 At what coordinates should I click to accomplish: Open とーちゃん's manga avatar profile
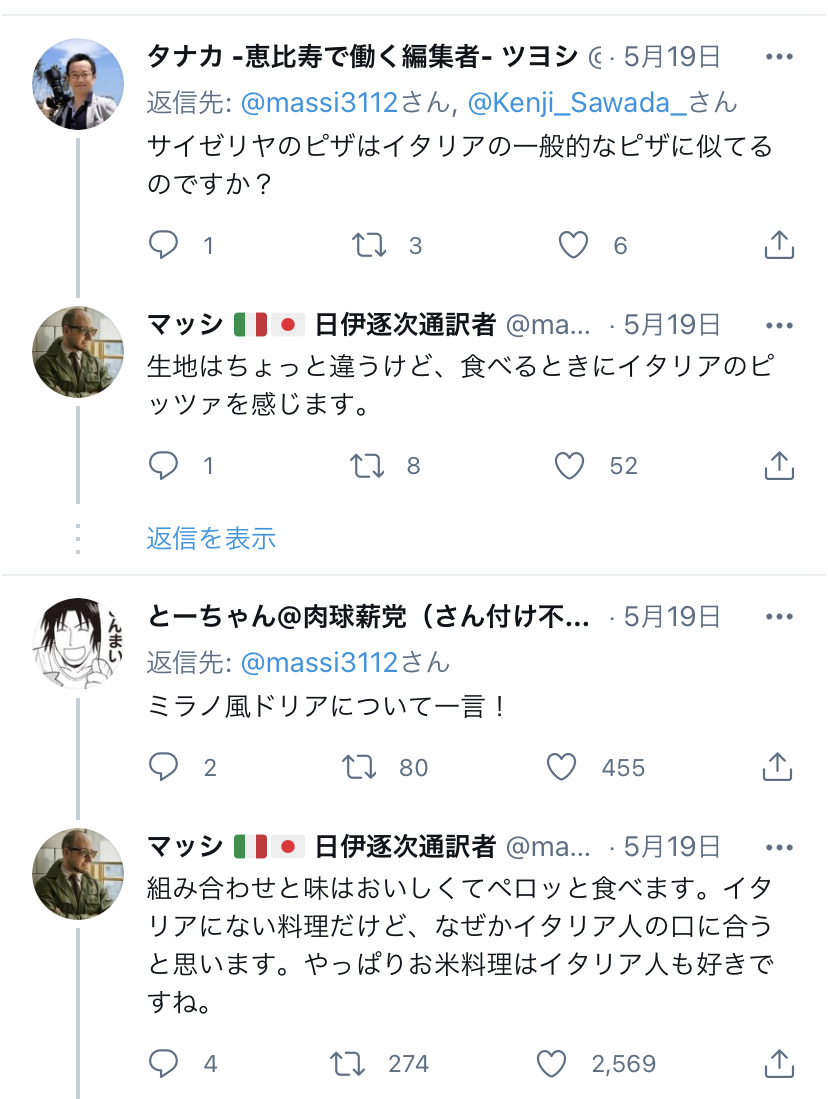point(78,643)
